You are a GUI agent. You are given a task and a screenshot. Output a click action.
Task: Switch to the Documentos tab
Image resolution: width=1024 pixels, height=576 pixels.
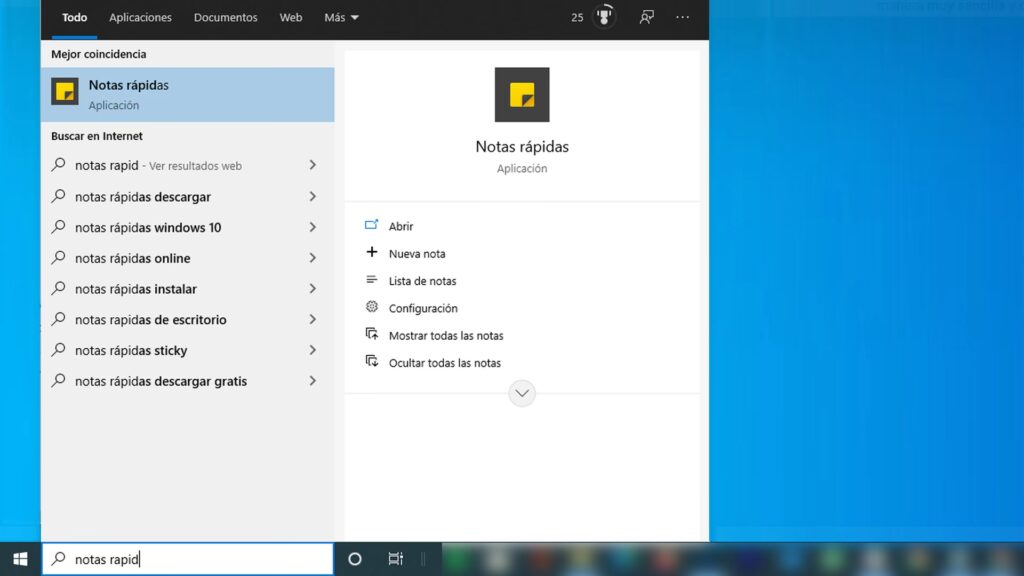pos(225,18)
